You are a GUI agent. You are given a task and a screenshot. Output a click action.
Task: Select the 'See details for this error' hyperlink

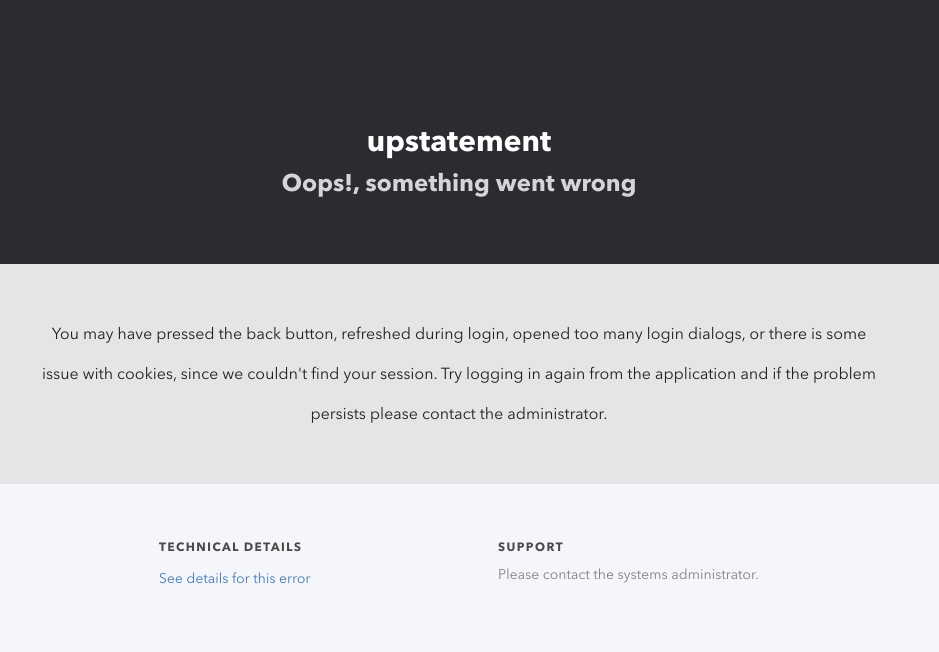tap(234, 578)
